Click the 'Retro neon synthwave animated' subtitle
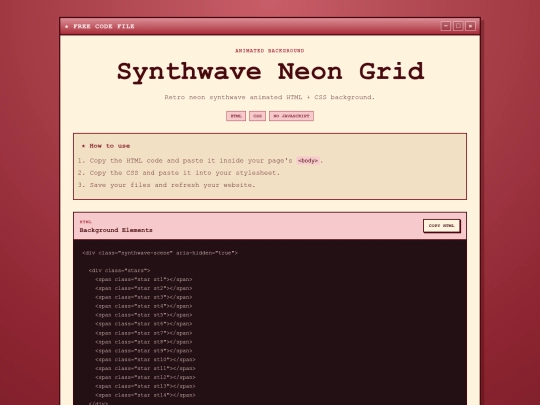The width and height of the screenshot is (540, 405). 270,97
